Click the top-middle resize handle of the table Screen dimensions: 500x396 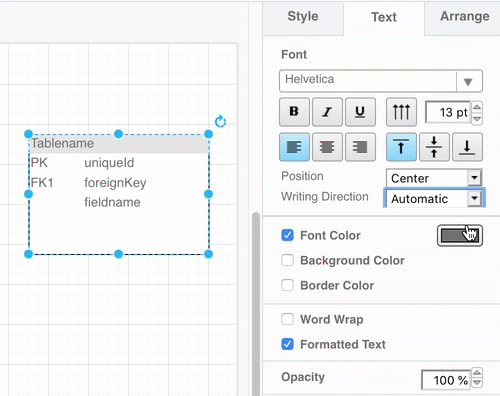point(118,134)
